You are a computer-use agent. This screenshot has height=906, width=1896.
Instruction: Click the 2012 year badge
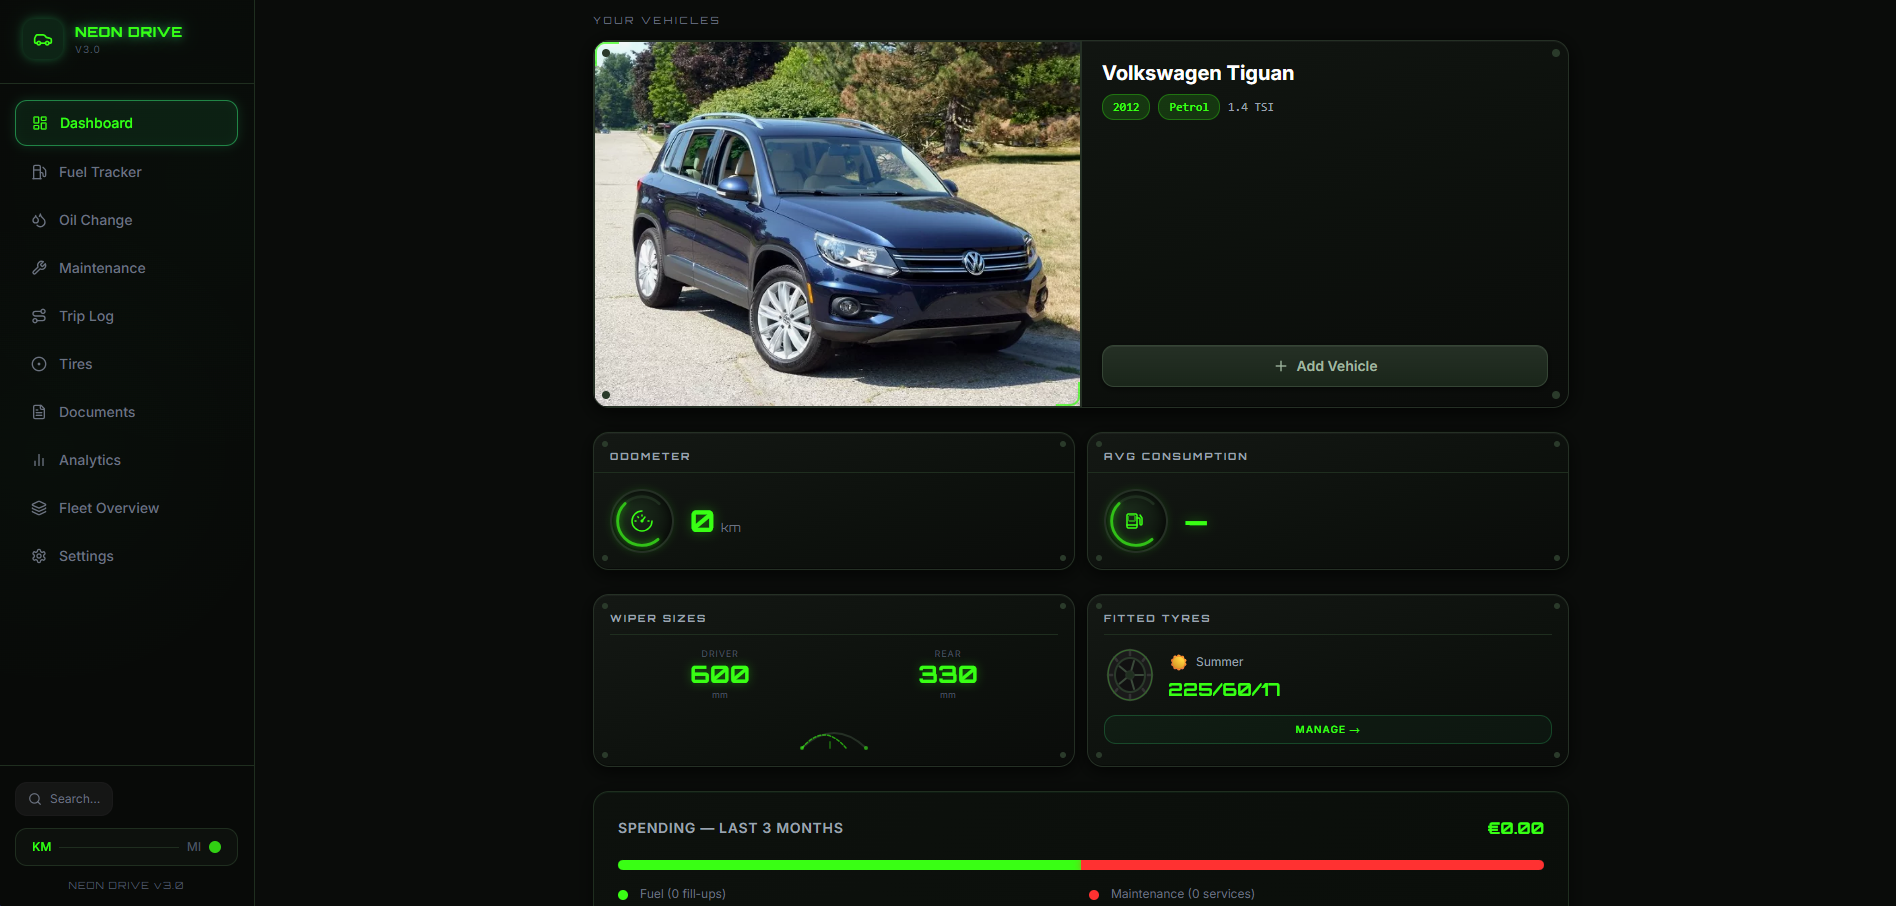(1126, 107)
